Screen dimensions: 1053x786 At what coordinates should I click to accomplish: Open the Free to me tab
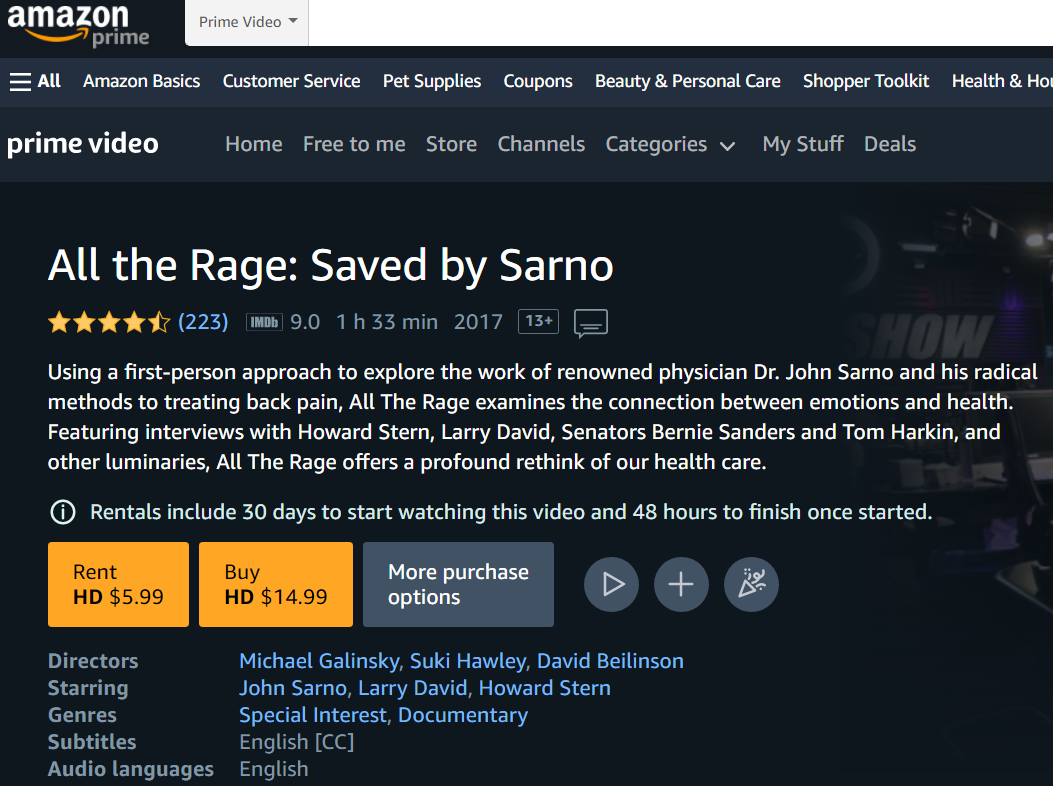pyautogui.click(x=354, y=144)
